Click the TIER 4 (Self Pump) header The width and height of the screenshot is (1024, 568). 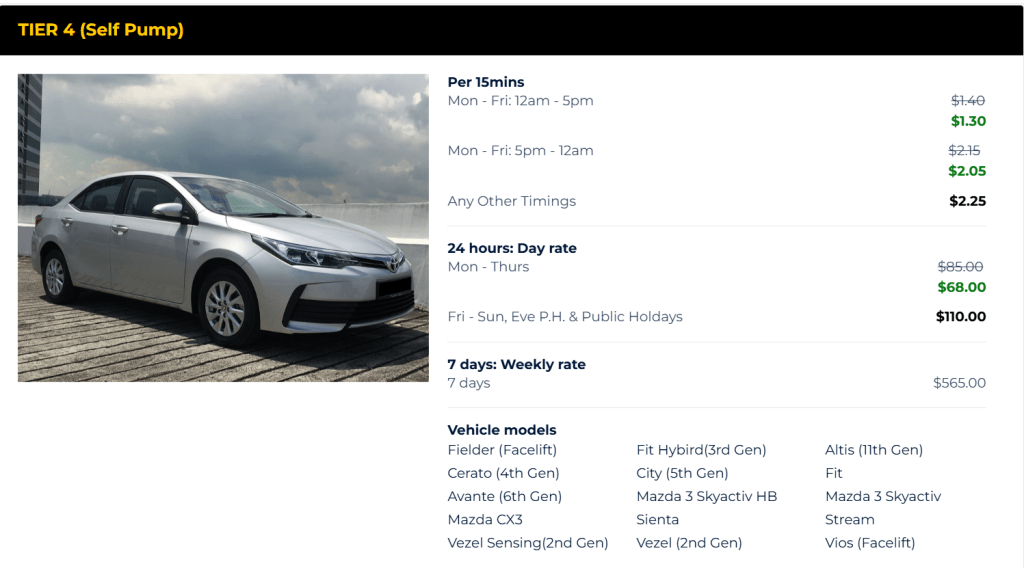[101, 30]
